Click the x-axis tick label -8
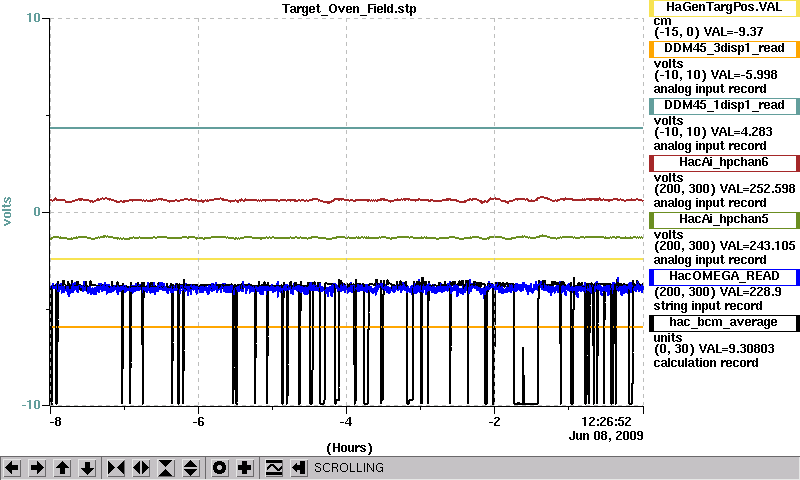This screenshot has width=800, height=480. pyautogui.click(x=55, y=422)
